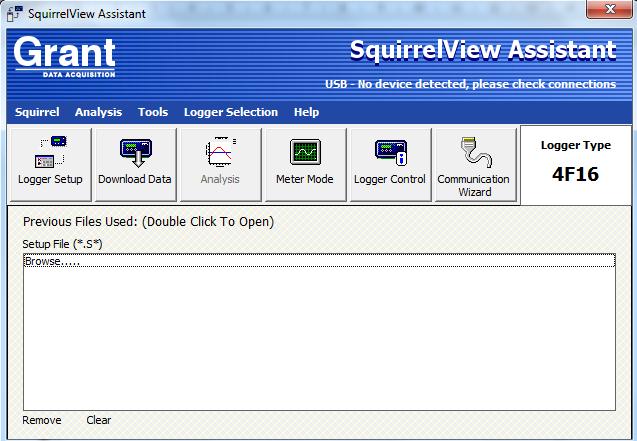Image resolution: width=637 pixels, height=441 pixels.
Task: Click the Previous Files Used heading
Action: [x=149, y=222]
